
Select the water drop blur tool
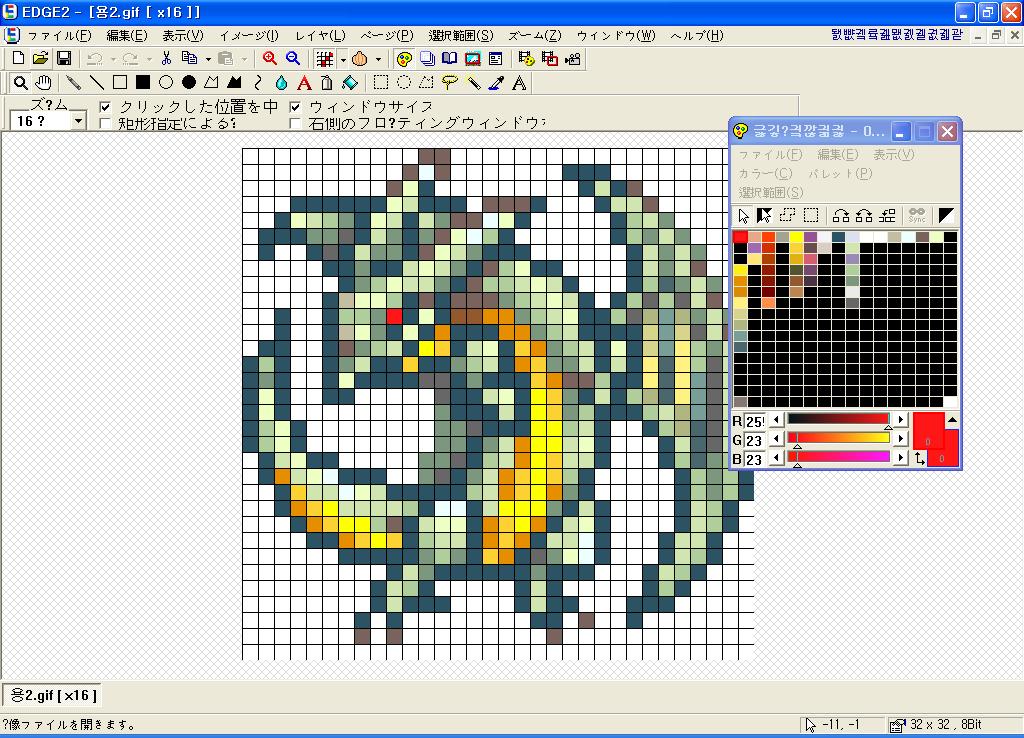tap(281, 82)
